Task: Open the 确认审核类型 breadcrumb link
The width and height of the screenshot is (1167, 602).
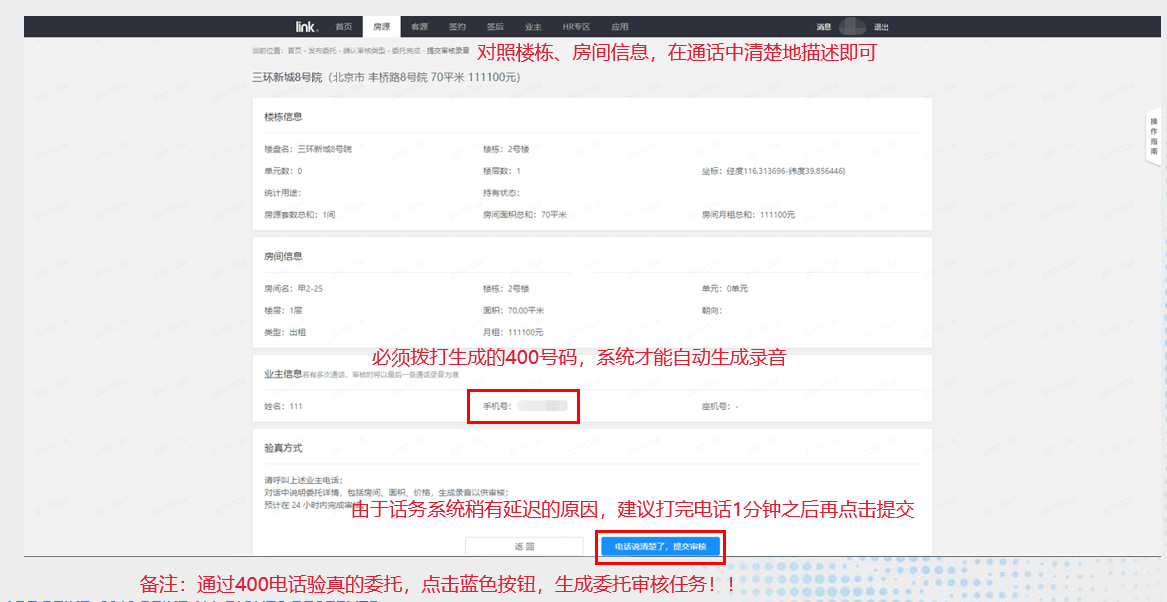Action: [365, 51]
